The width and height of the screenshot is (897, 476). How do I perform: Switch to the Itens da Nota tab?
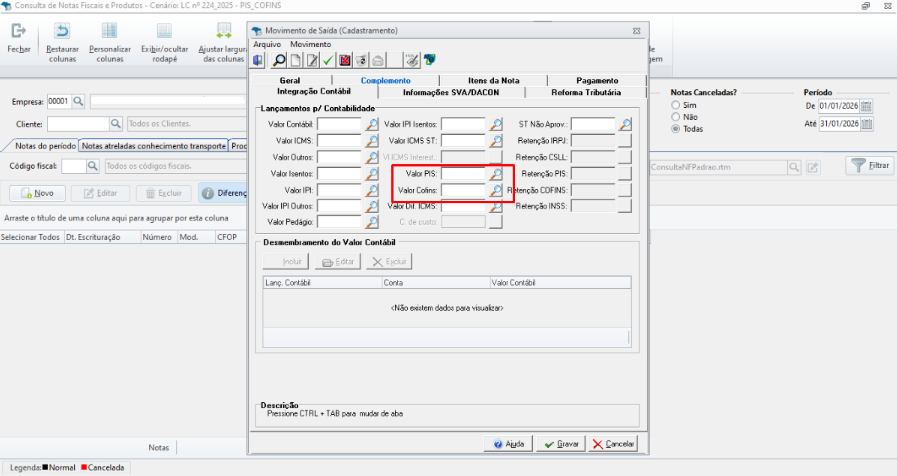(494, 80)
